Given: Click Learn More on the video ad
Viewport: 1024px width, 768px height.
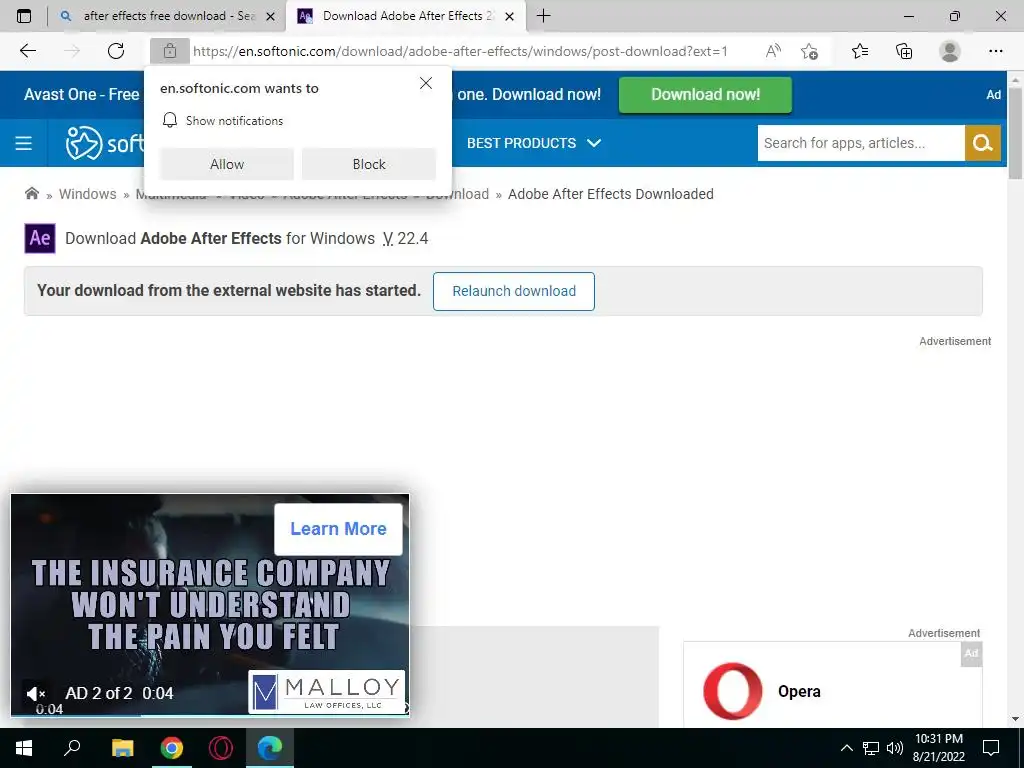Looking at the screenshot, I should [x=338, y=529].
